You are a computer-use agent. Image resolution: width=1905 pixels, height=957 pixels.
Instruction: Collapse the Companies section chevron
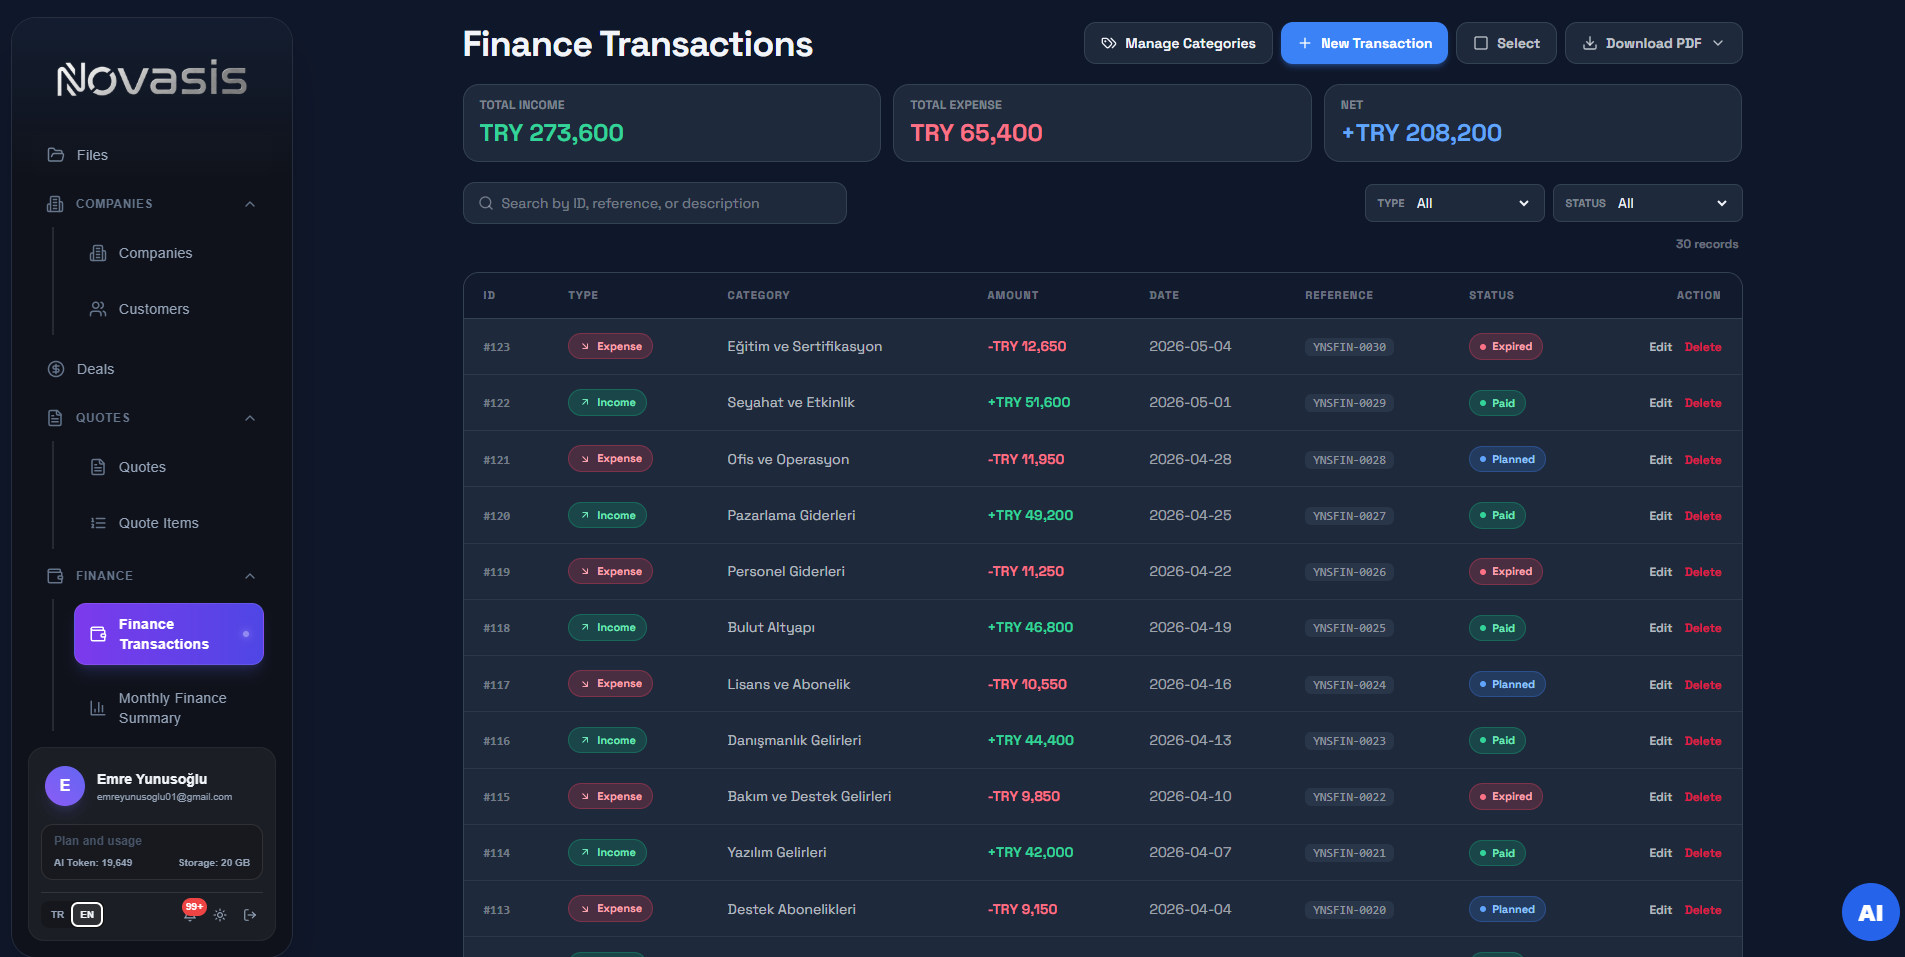250,204
